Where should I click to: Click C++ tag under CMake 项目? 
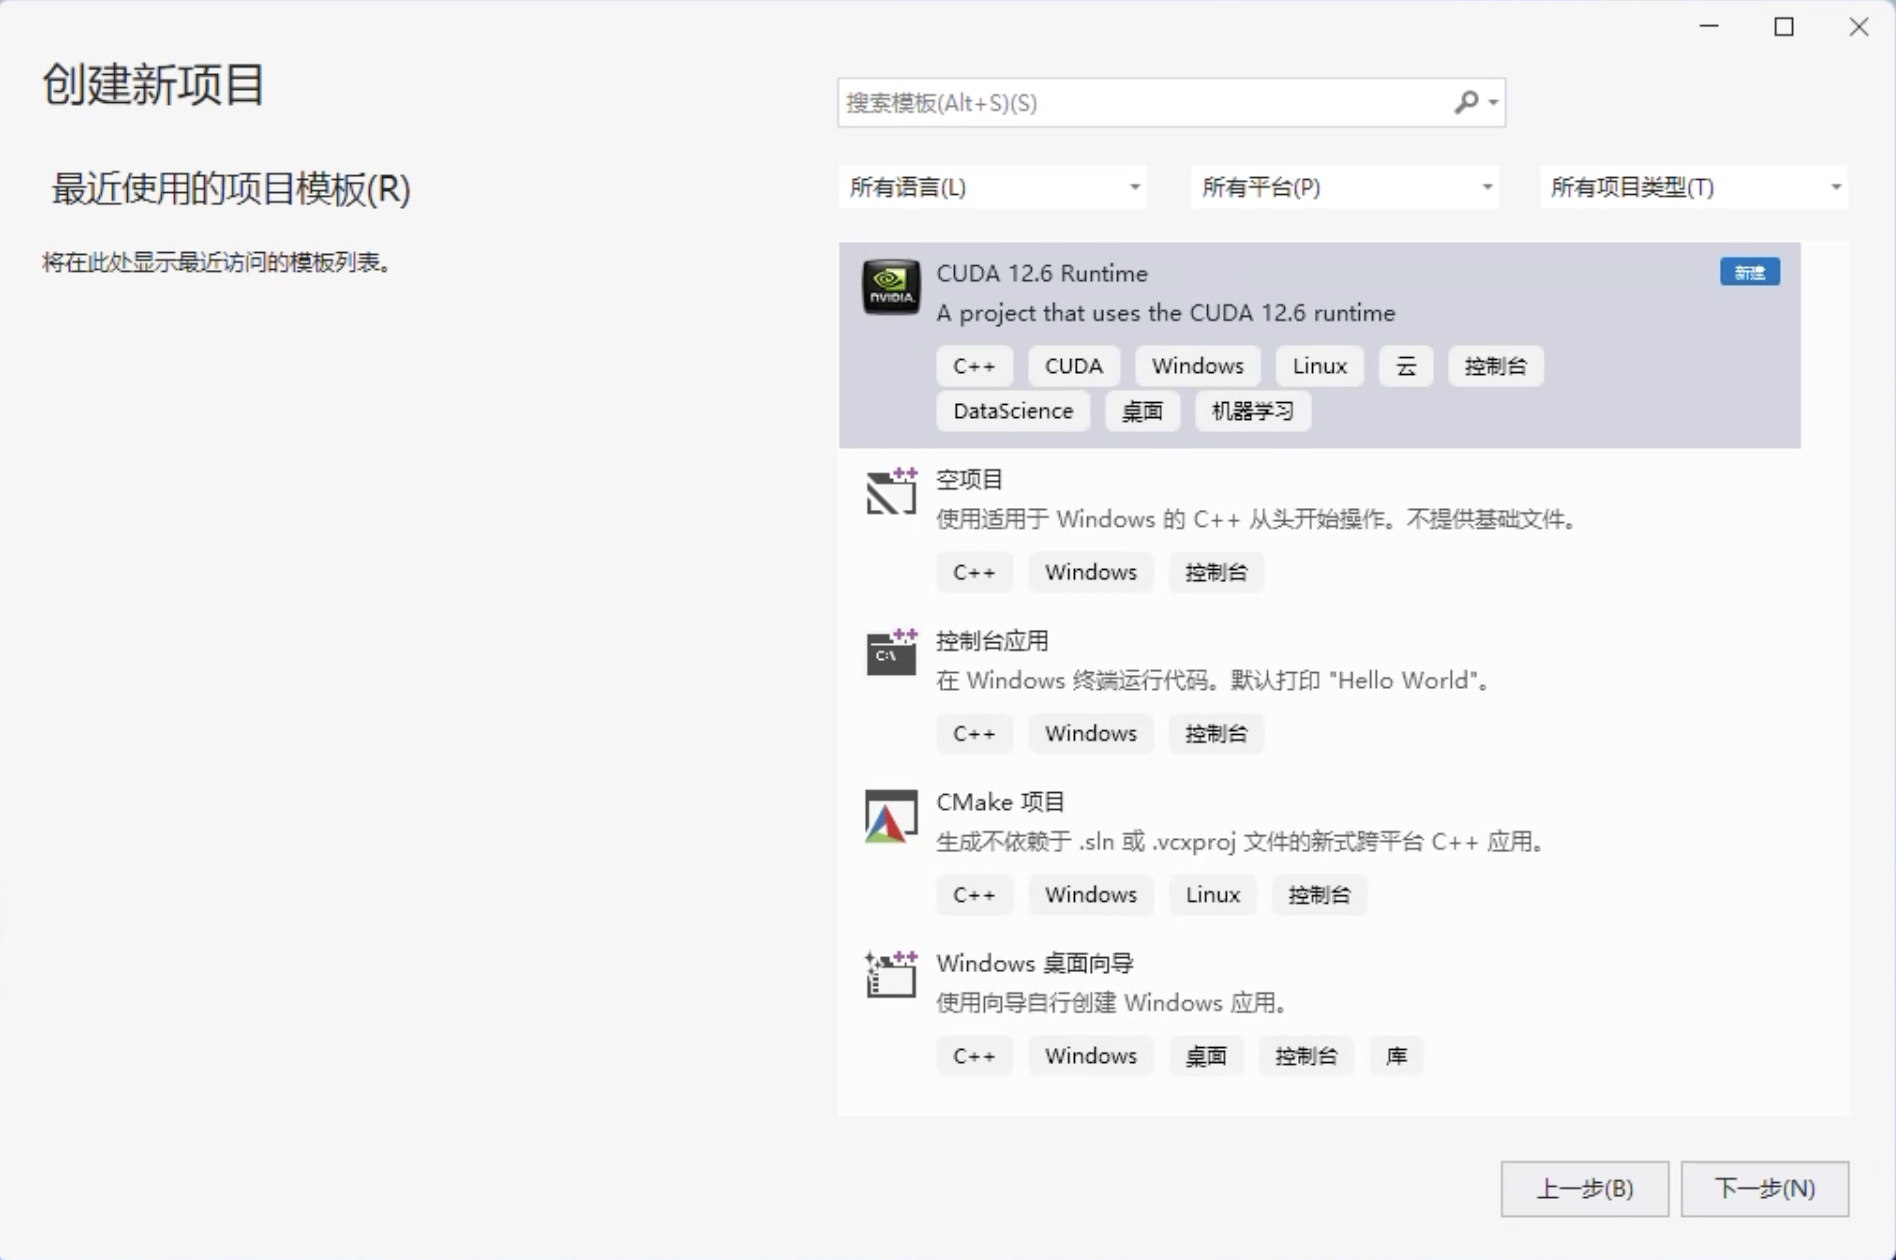pos(974,894)
